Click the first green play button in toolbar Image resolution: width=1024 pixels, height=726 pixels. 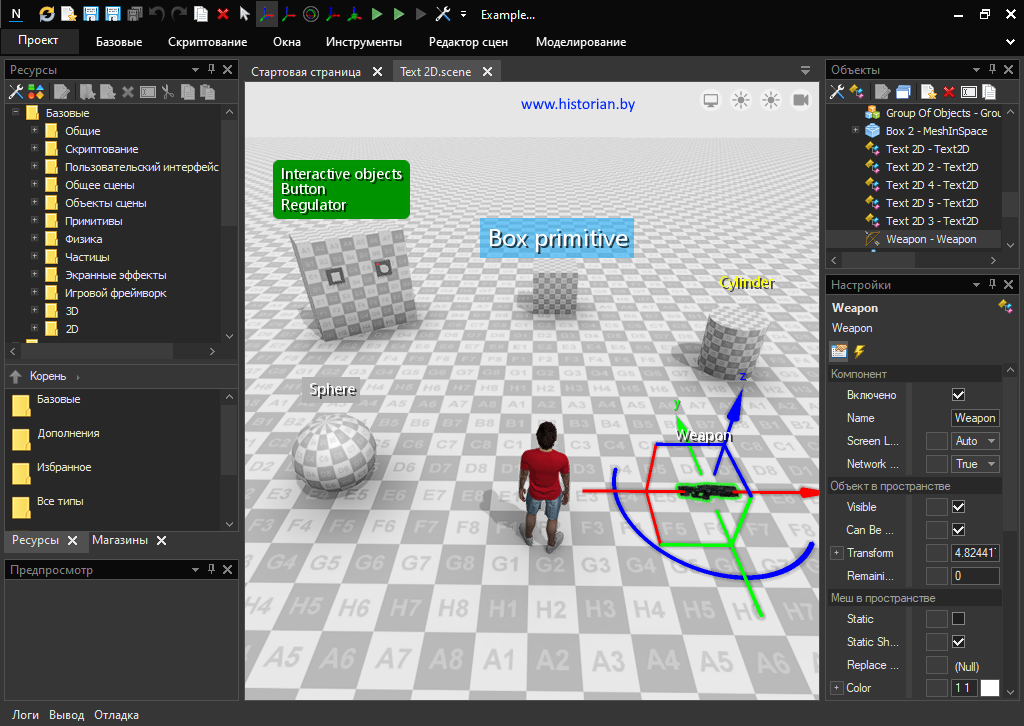pyautogui.click(x=377, y=14)
